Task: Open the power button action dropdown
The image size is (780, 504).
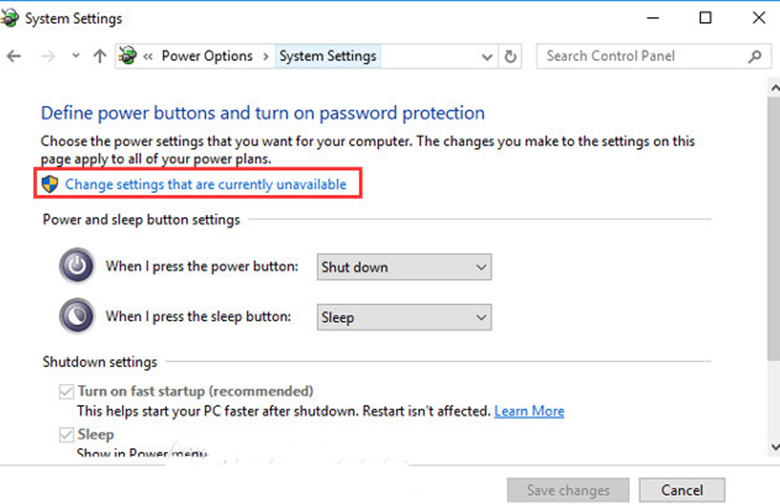Action: 404,267
